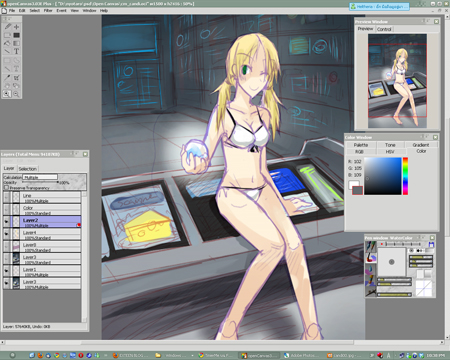The image size is (450, 360).
Task: Click the brush pressure curve graph
Action: click(423, 289)
